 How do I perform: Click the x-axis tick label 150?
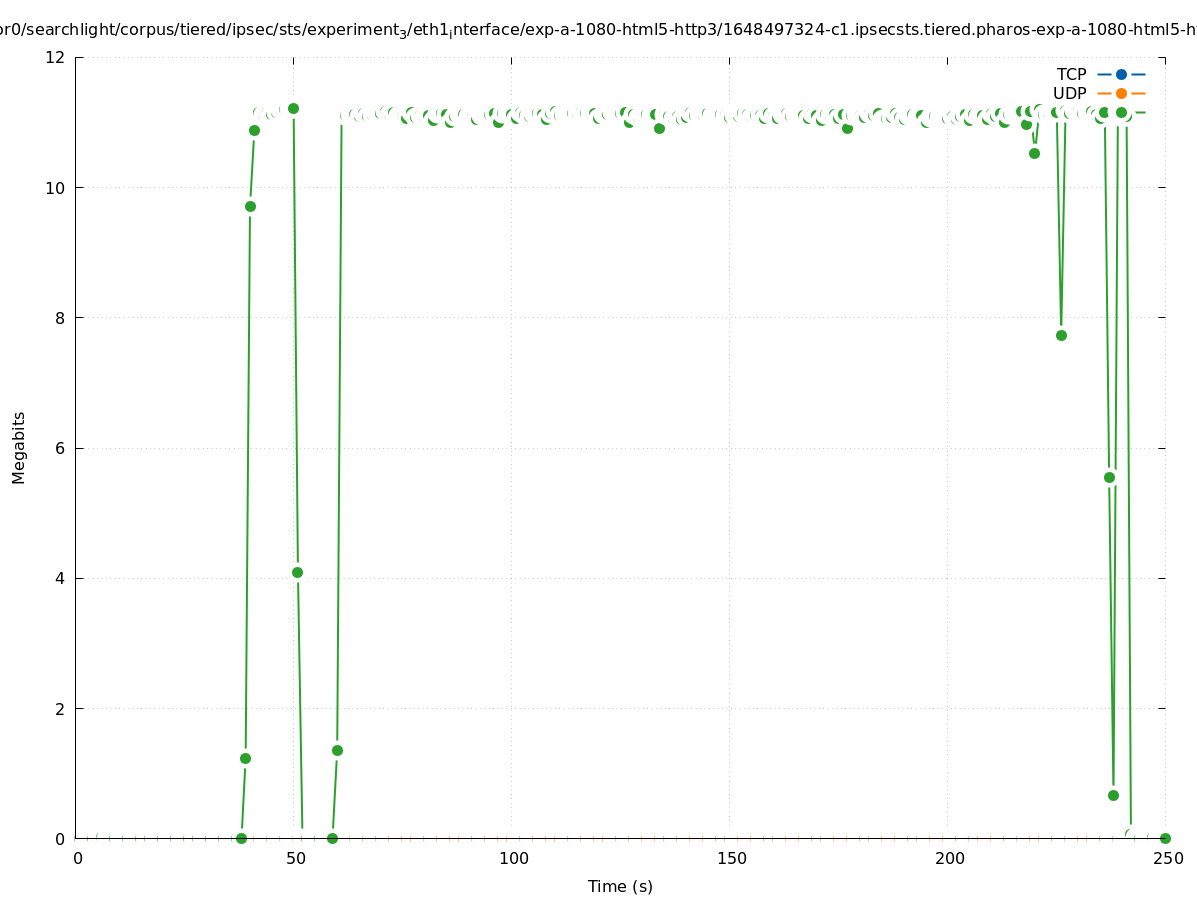(730, 858)
